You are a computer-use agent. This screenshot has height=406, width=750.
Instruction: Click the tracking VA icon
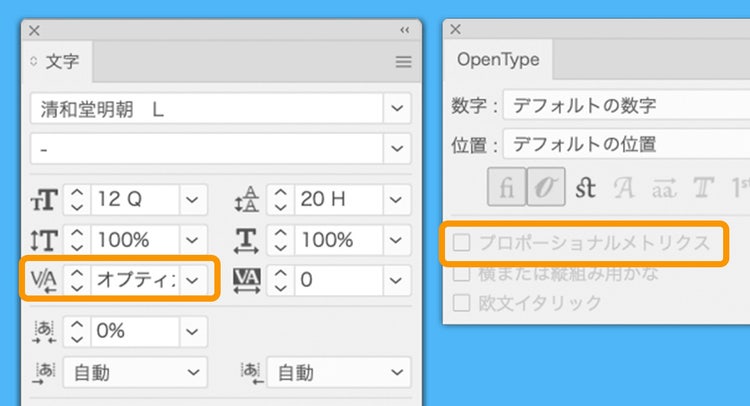[247, 280]
